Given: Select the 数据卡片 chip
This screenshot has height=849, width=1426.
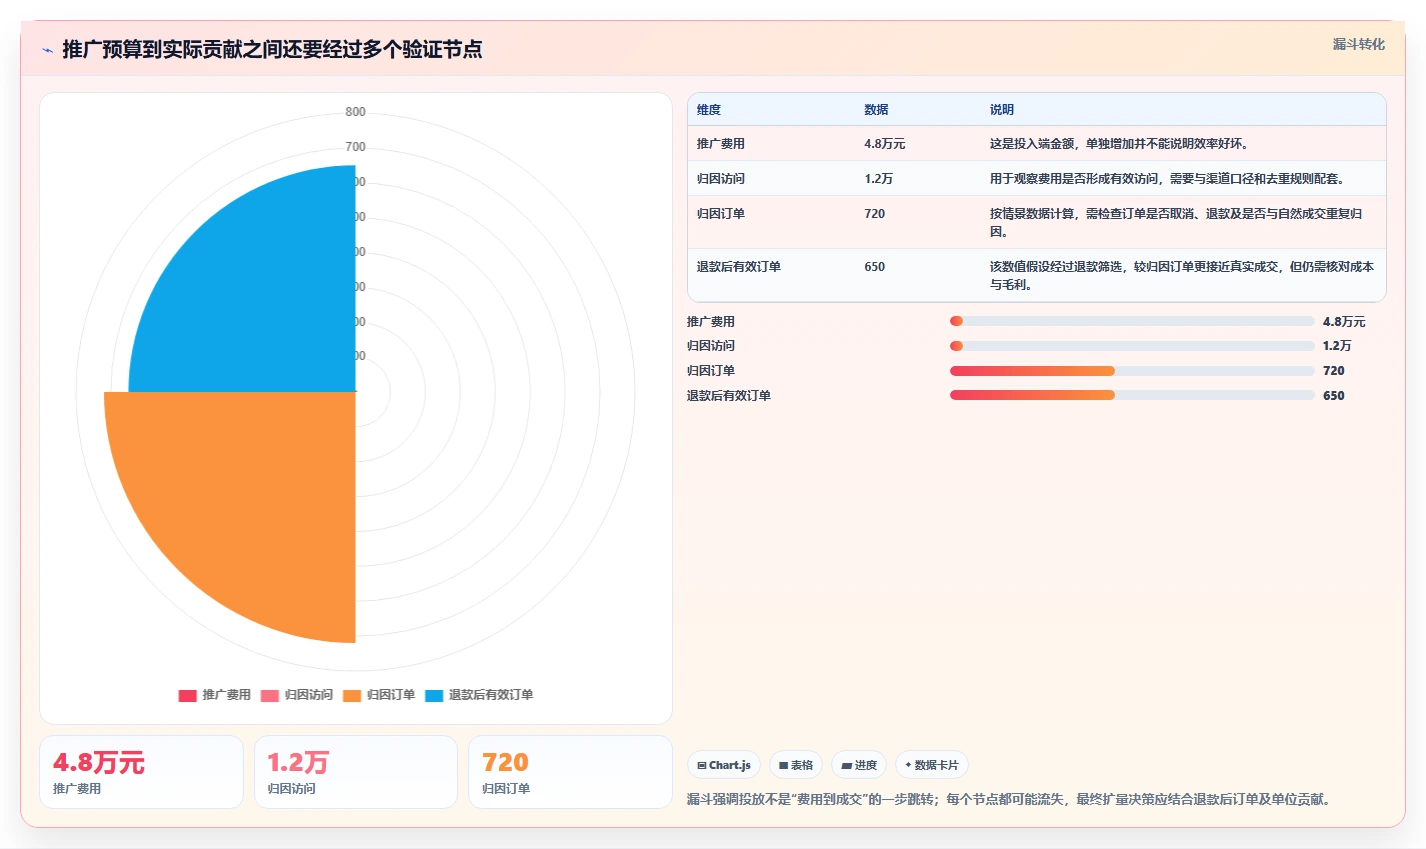Looking at the screenshot, I should click(x=932, y=765).
